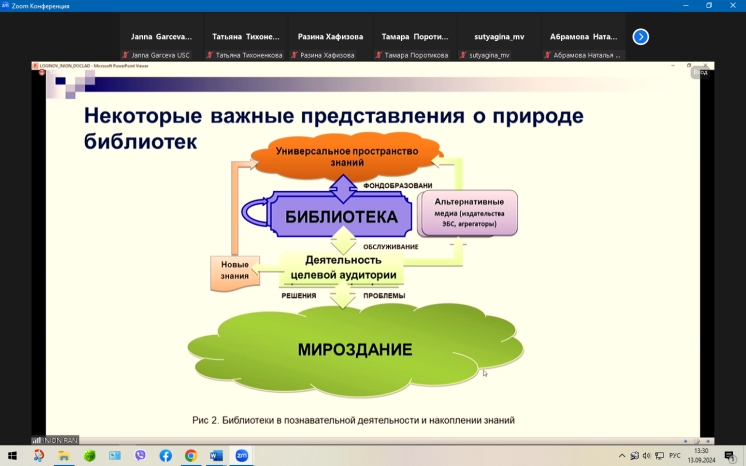Open the taskbar clock and date

[x=701, y=455]
